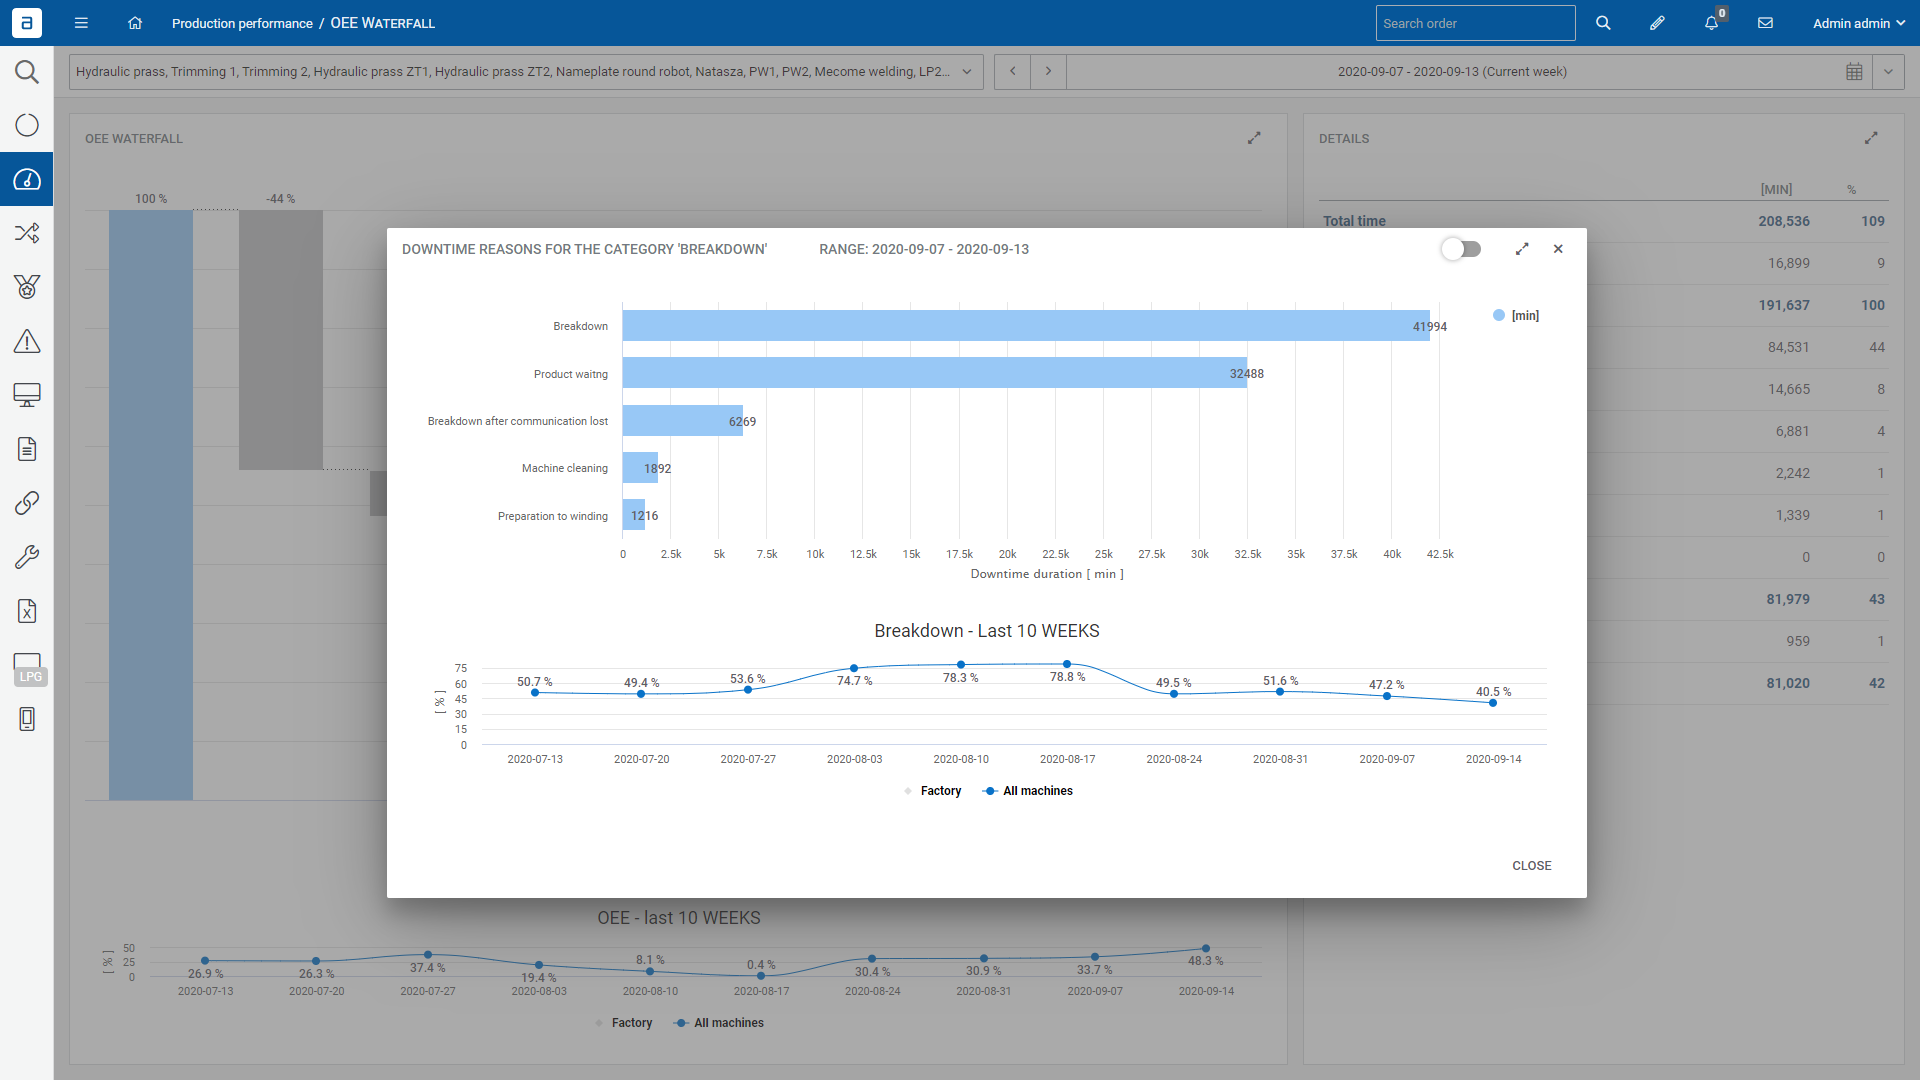The image size is (1920, 1080).
Task: Open the sidebar shuffle arrows icon
Action: [x=27, y=233]
